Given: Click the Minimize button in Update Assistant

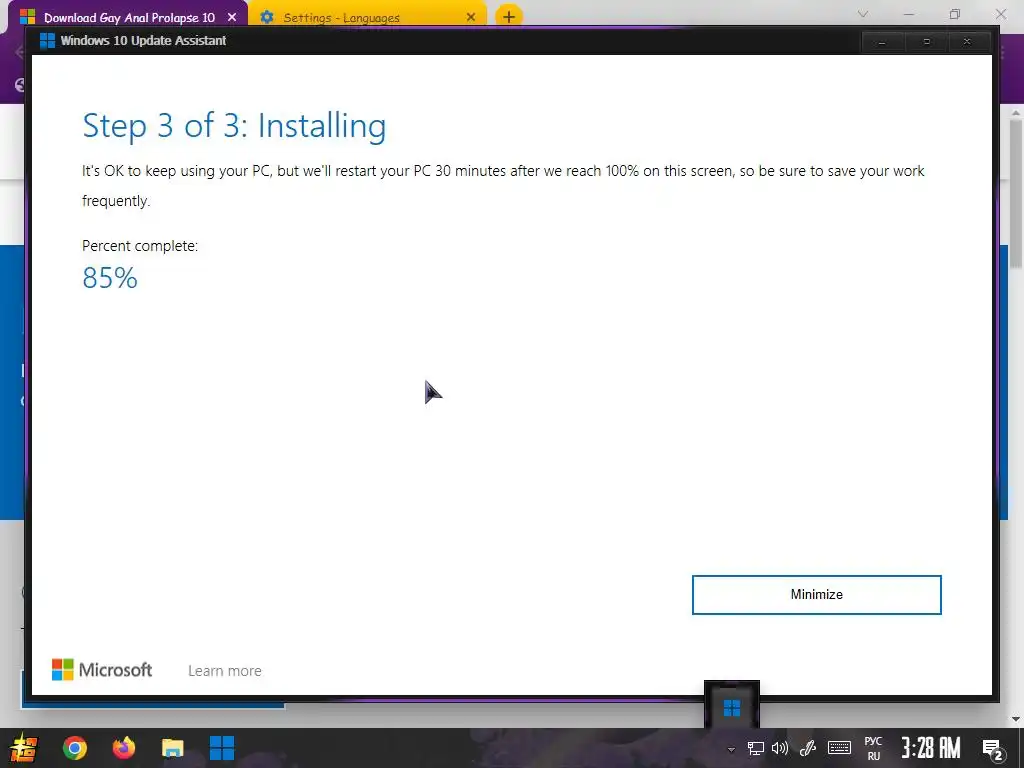Looking at the screenshot, I should pyautogui.click(x=816, y=594).
